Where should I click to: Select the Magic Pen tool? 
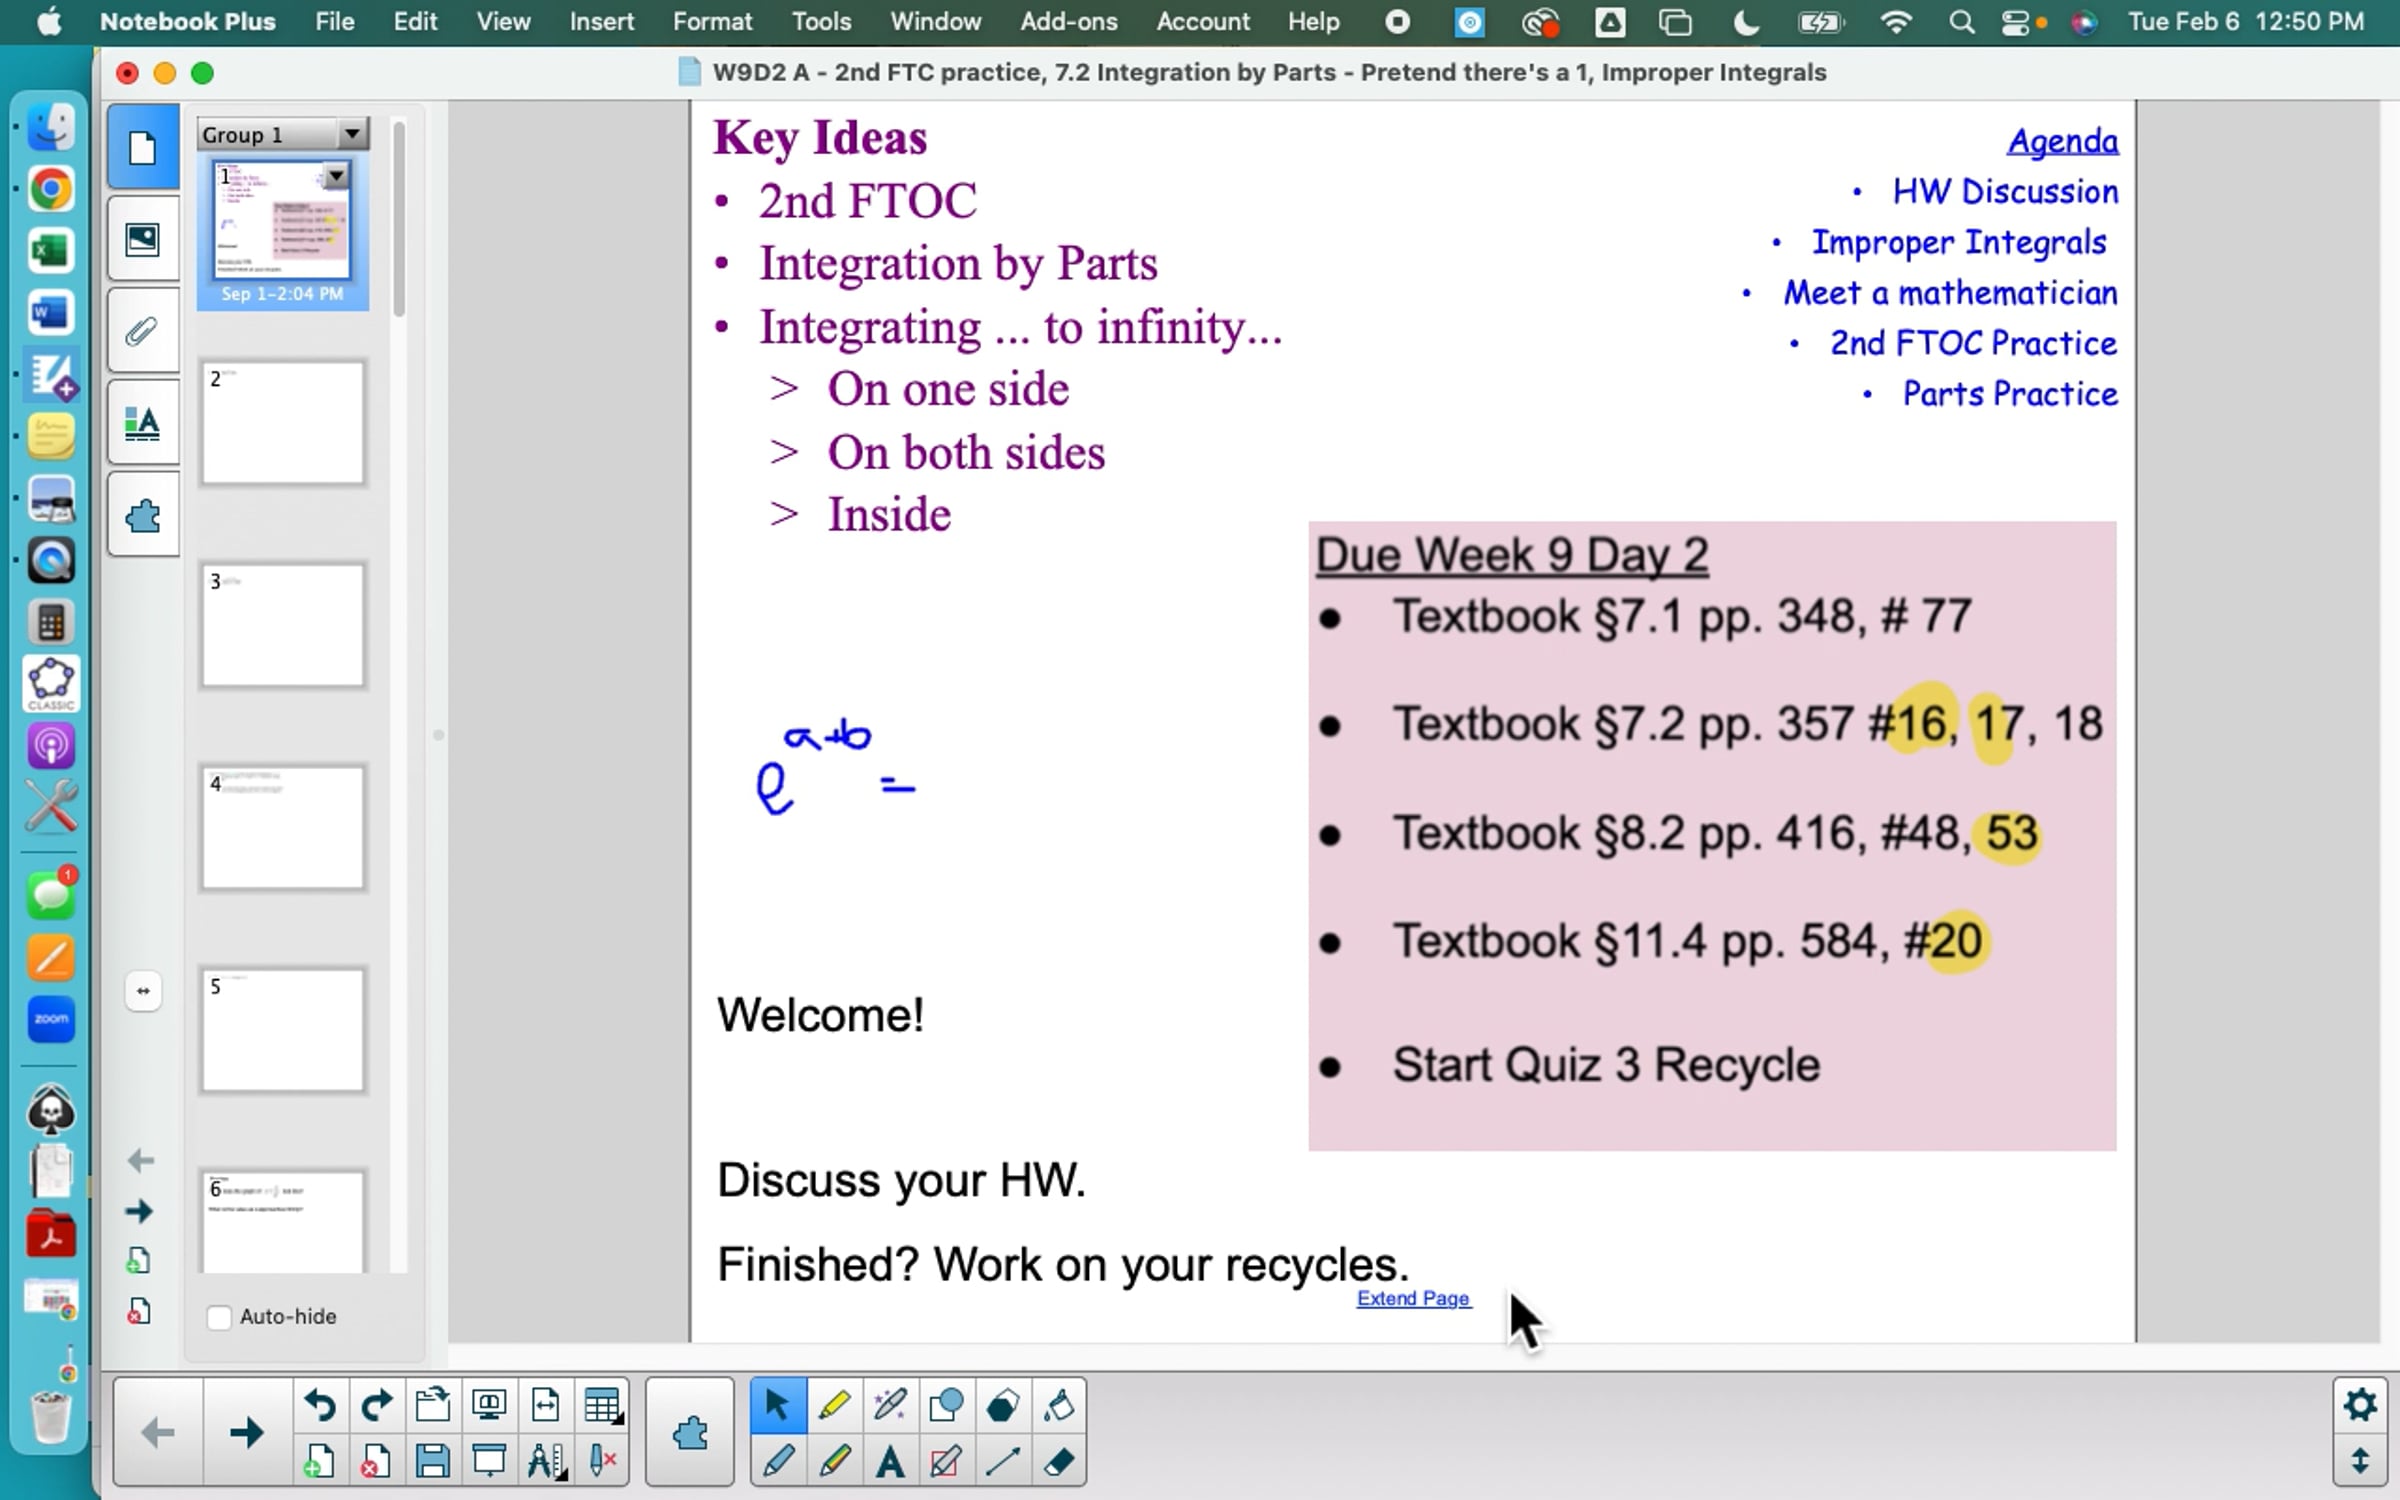tap(890, 1405)
